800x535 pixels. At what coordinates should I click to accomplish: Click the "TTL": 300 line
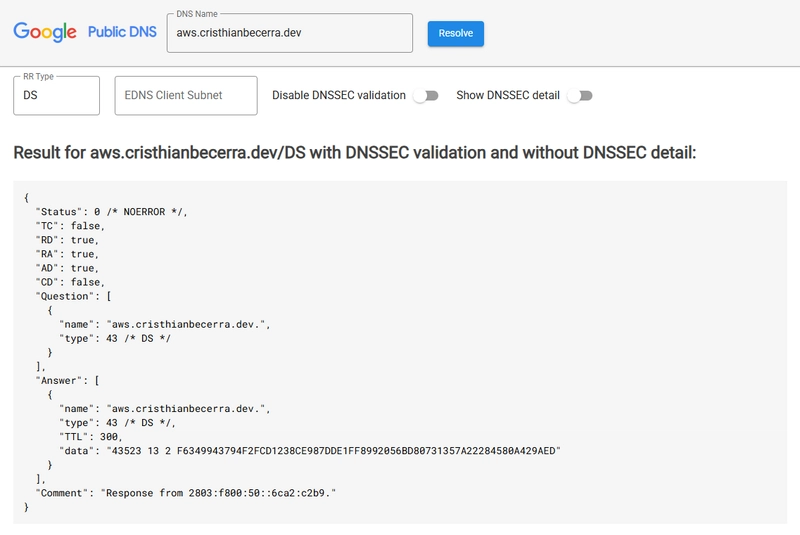click(x=91, y=437)
